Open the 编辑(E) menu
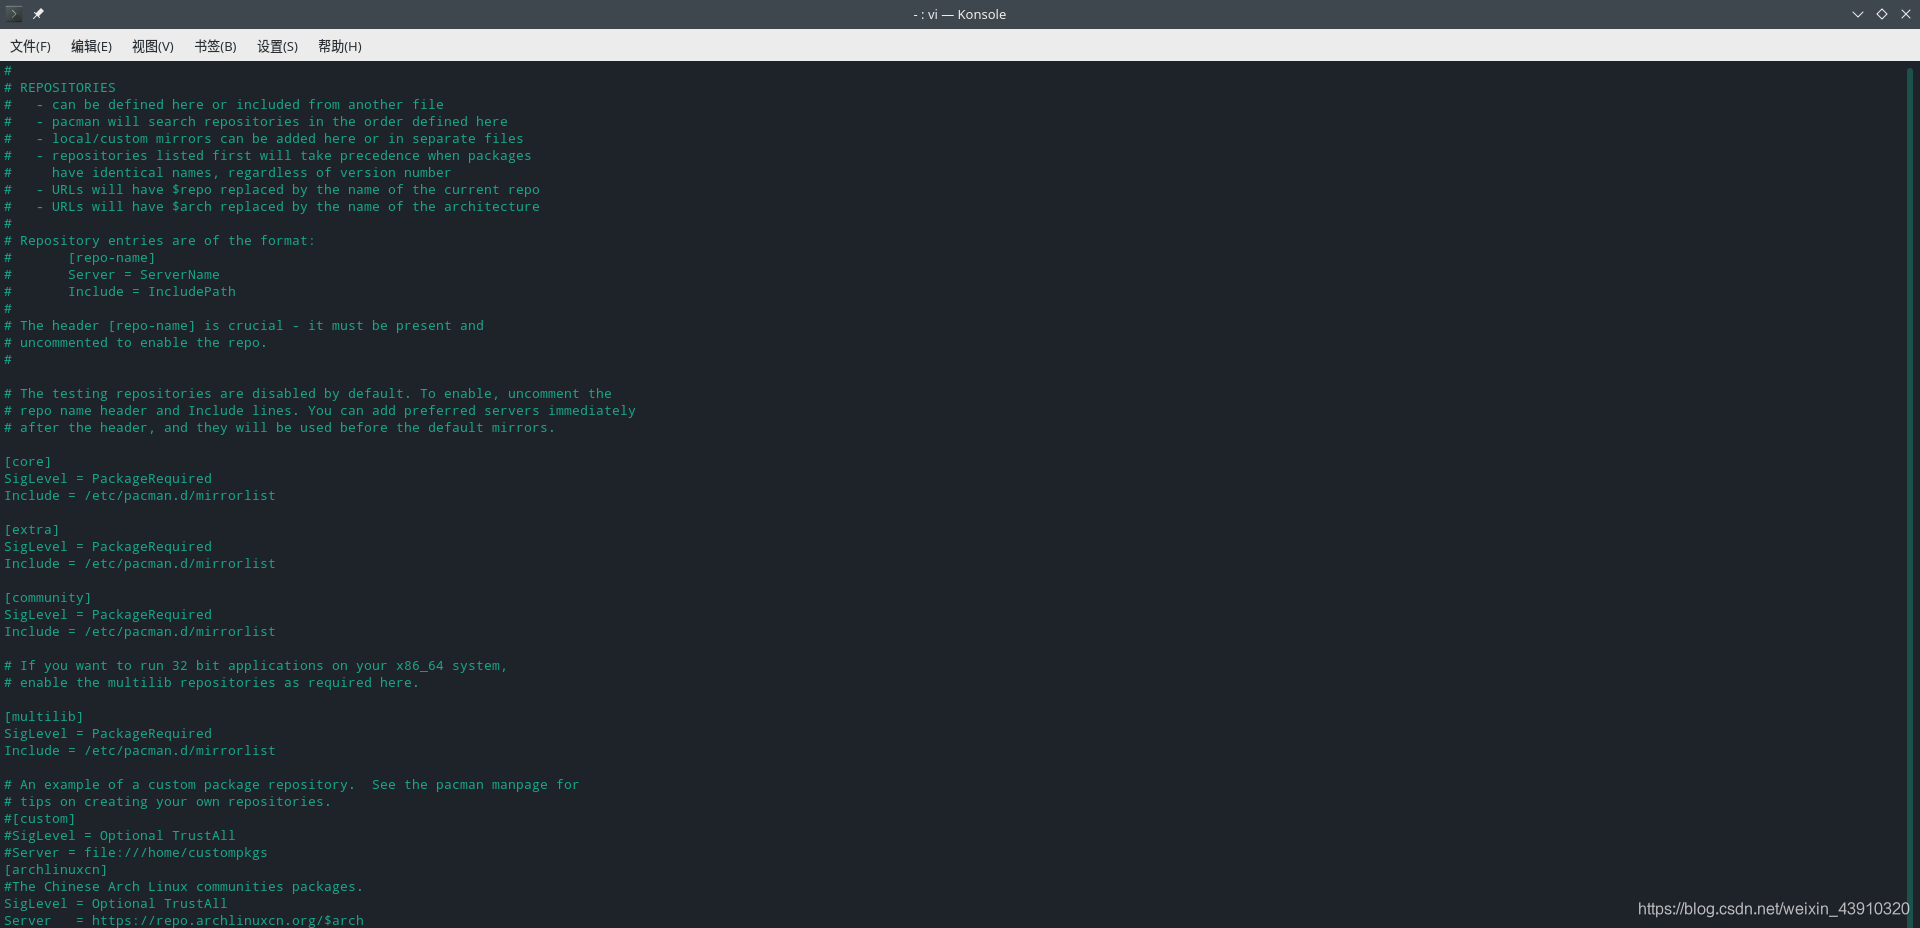Viewport: 1920px width, 928px height. tap(91, 46)
